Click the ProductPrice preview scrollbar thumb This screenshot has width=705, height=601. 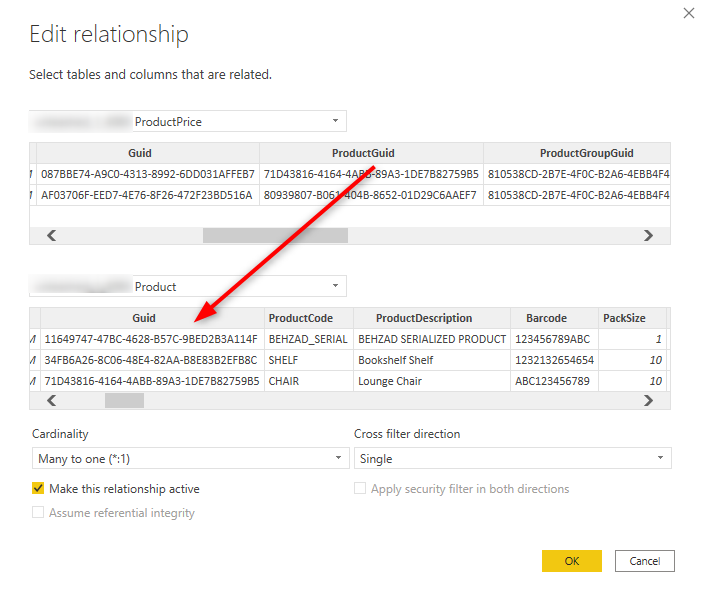(275, 235)
